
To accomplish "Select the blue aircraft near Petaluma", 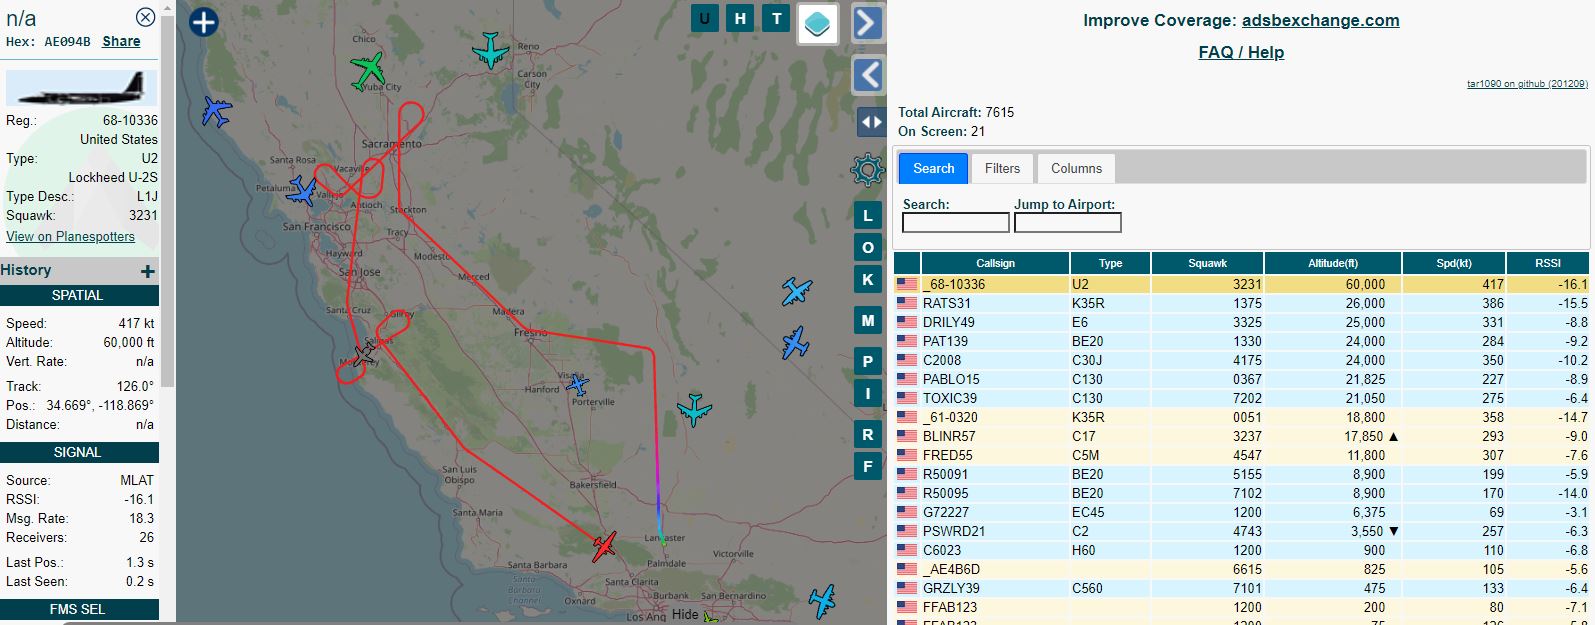I will coord(301,191).
